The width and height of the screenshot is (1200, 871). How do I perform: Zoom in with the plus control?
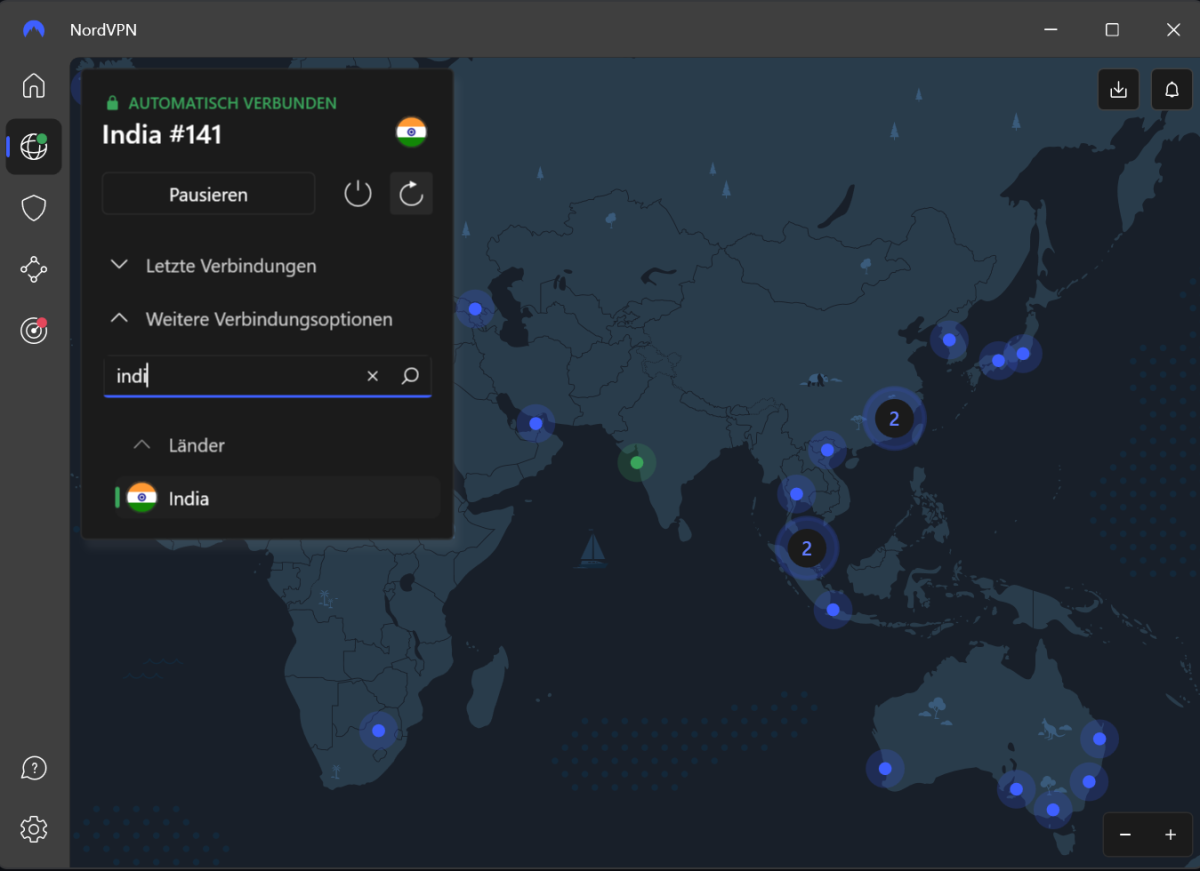tap(1170, 834)
